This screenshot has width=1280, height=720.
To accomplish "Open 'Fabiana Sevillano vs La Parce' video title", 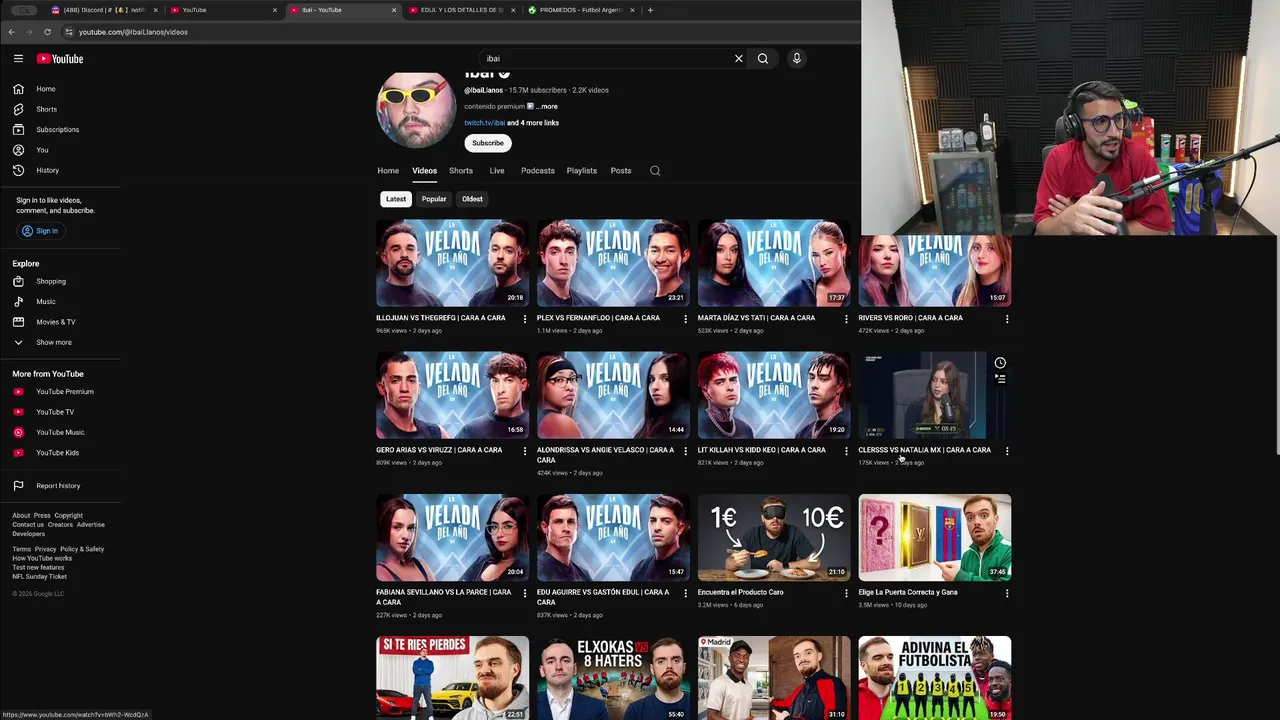I will tap(442, 597).
